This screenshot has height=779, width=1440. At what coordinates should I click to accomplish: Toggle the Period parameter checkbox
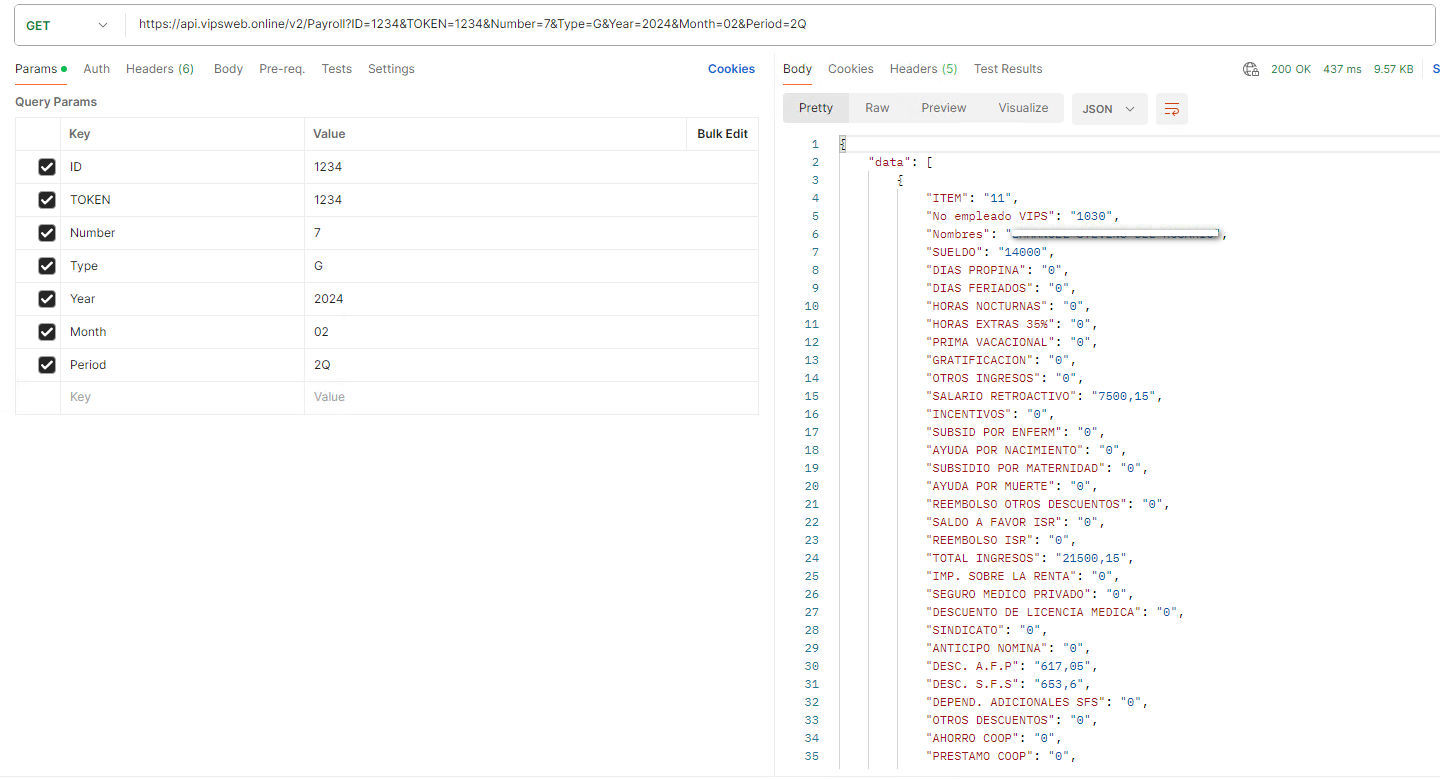(x=46, y=365)
